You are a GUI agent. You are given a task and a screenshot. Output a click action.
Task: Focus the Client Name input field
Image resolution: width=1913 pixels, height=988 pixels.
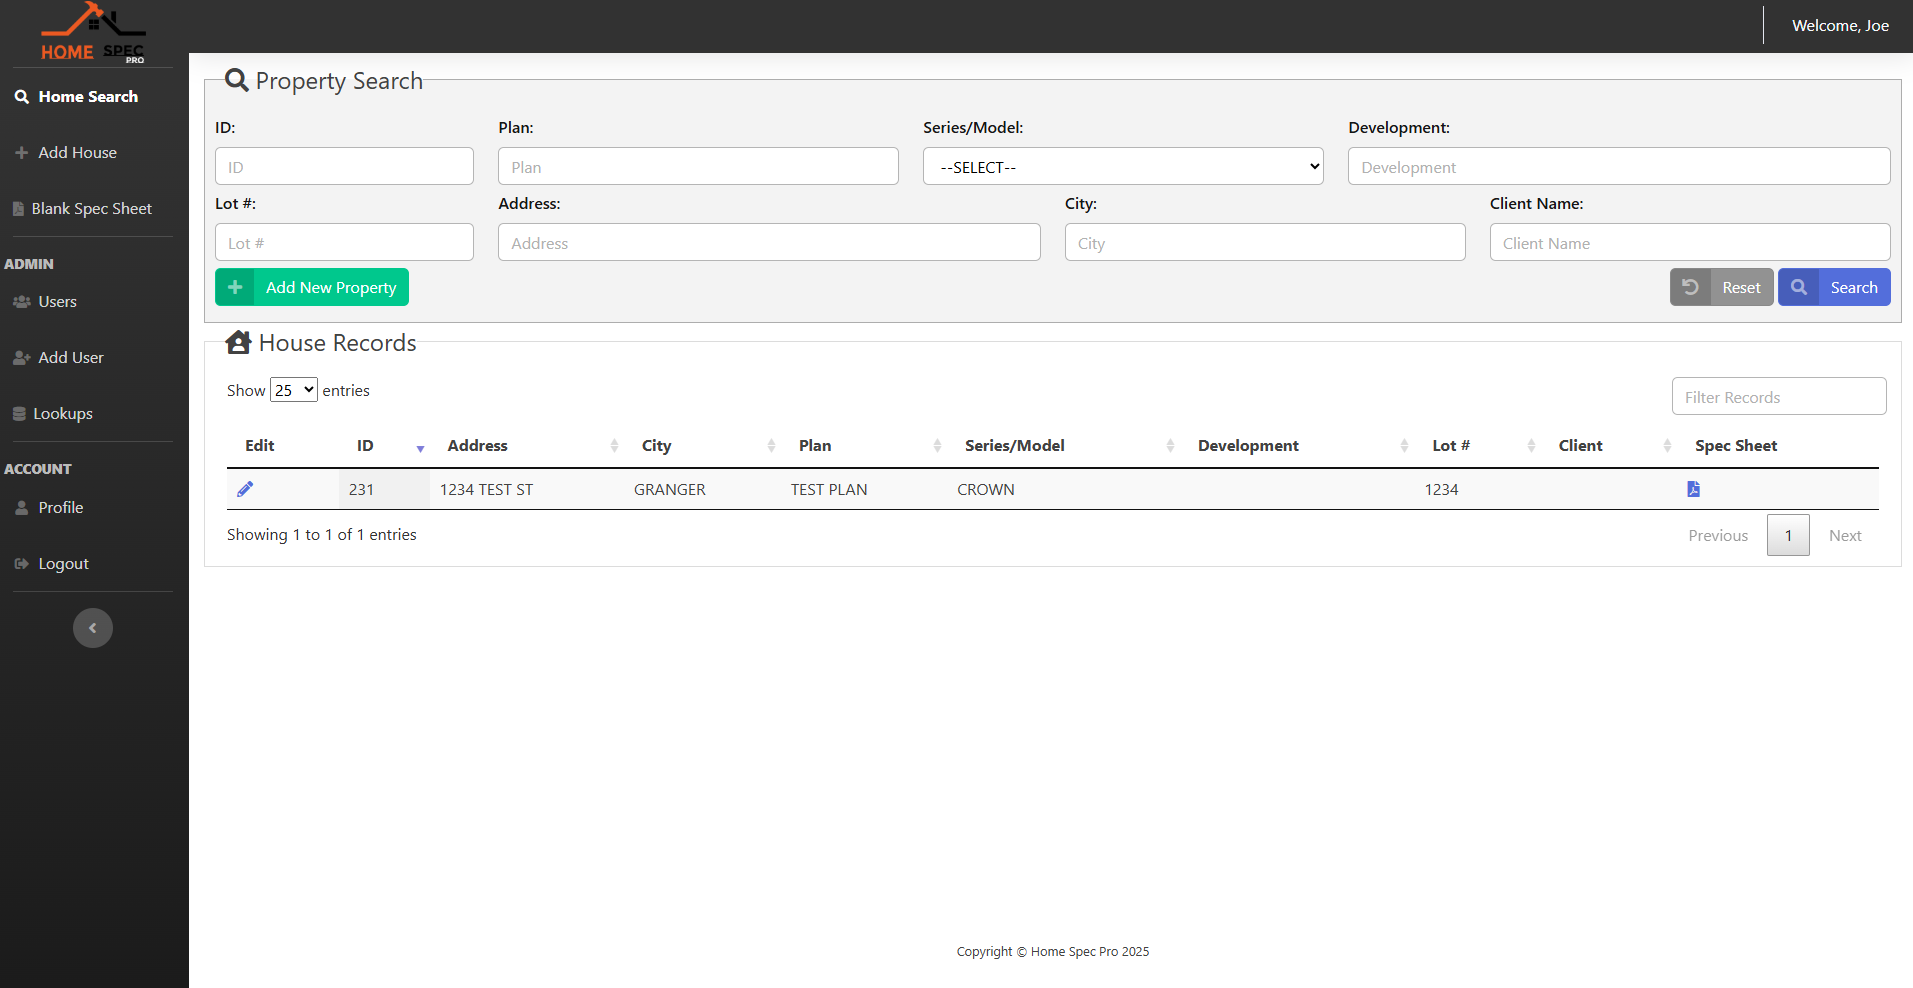(x=1689, y=243)
